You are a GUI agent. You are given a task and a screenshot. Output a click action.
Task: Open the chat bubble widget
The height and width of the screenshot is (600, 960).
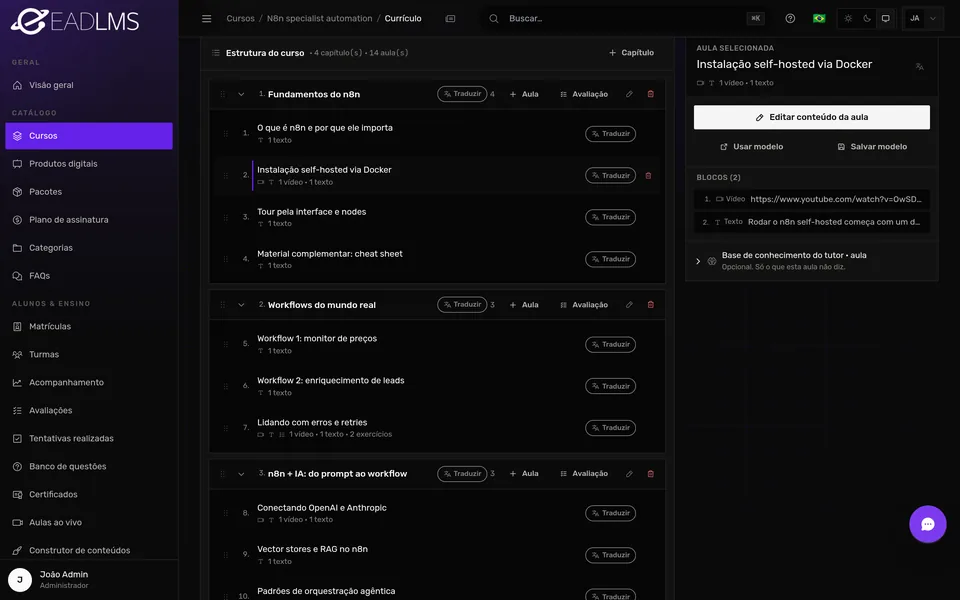pyautogui.click(x=928, y=524)
